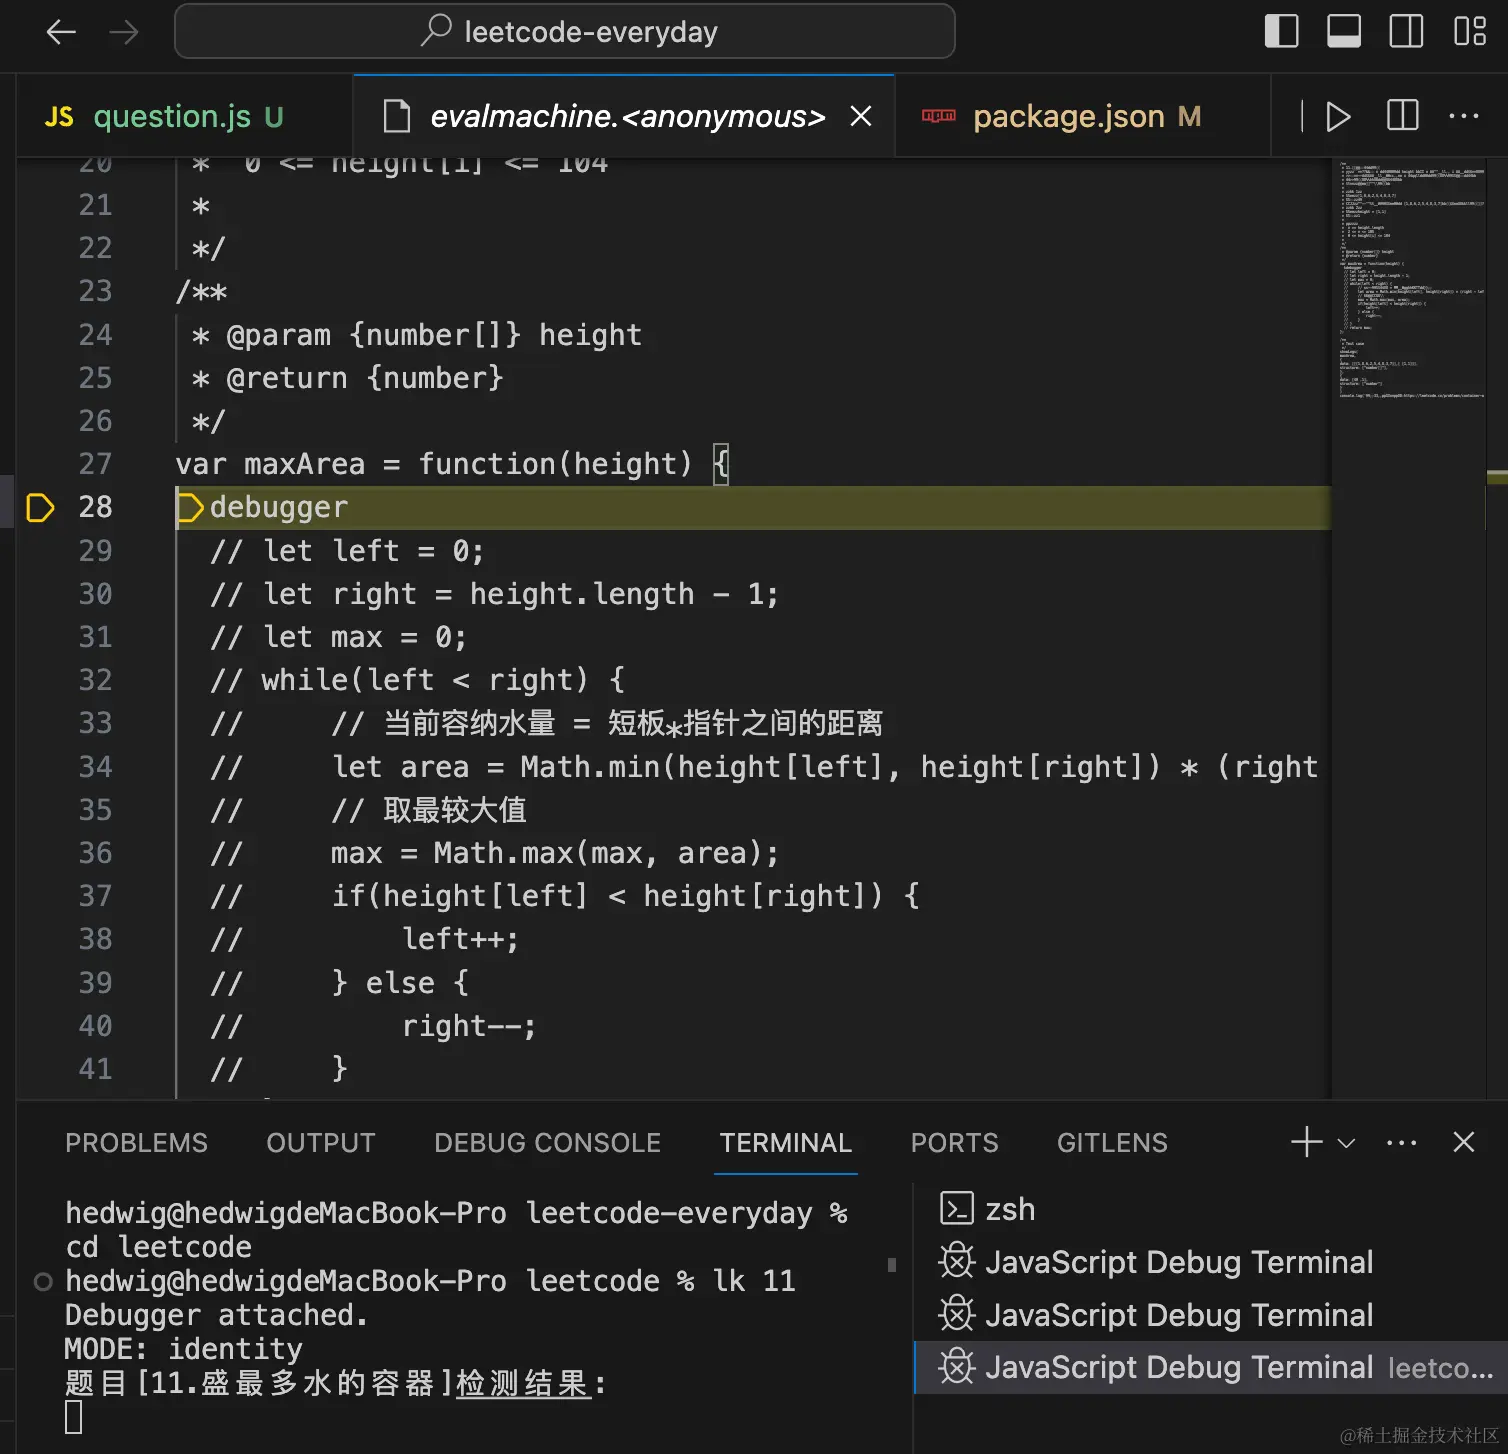Click the zsh terminal prompt icon
The height and width of the screenshot is (1454, 1508).
click(957, 1209)
